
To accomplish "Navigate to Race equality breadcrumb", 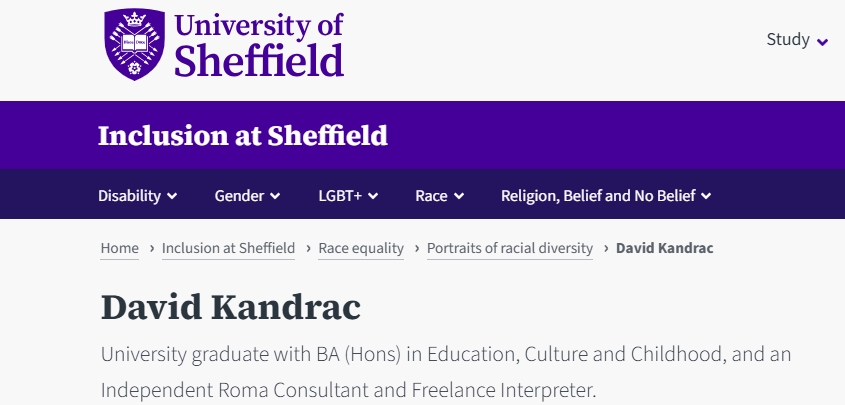I will tap(361, 248).
